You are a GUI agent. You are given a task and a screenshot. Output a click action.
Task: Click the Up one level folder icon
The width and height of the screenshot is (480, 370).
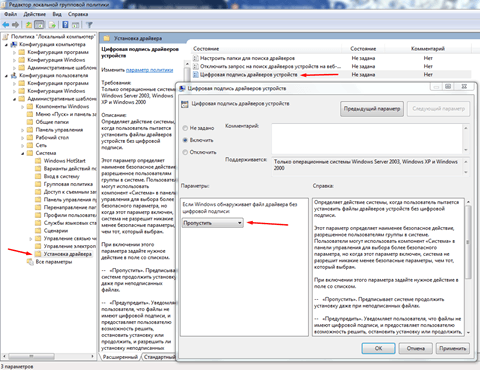pyautogui.click(x=29, y=25)
